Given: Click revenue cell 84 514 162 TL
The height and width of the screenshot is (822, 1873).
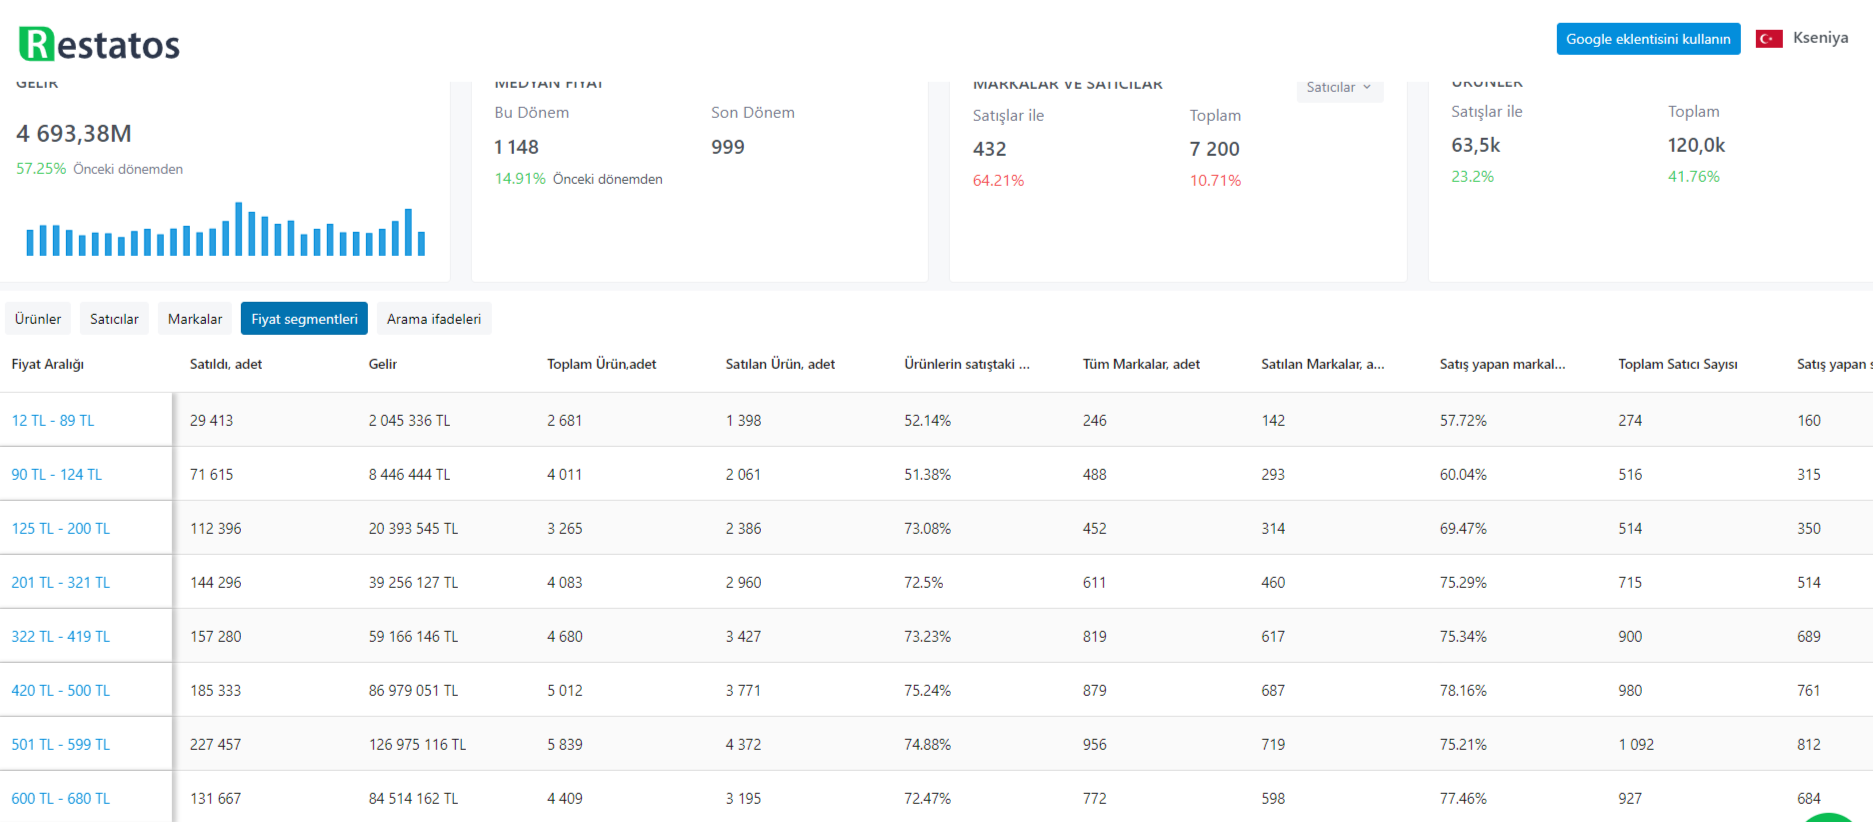Looking at the screenshot, I should click(413, 799).
